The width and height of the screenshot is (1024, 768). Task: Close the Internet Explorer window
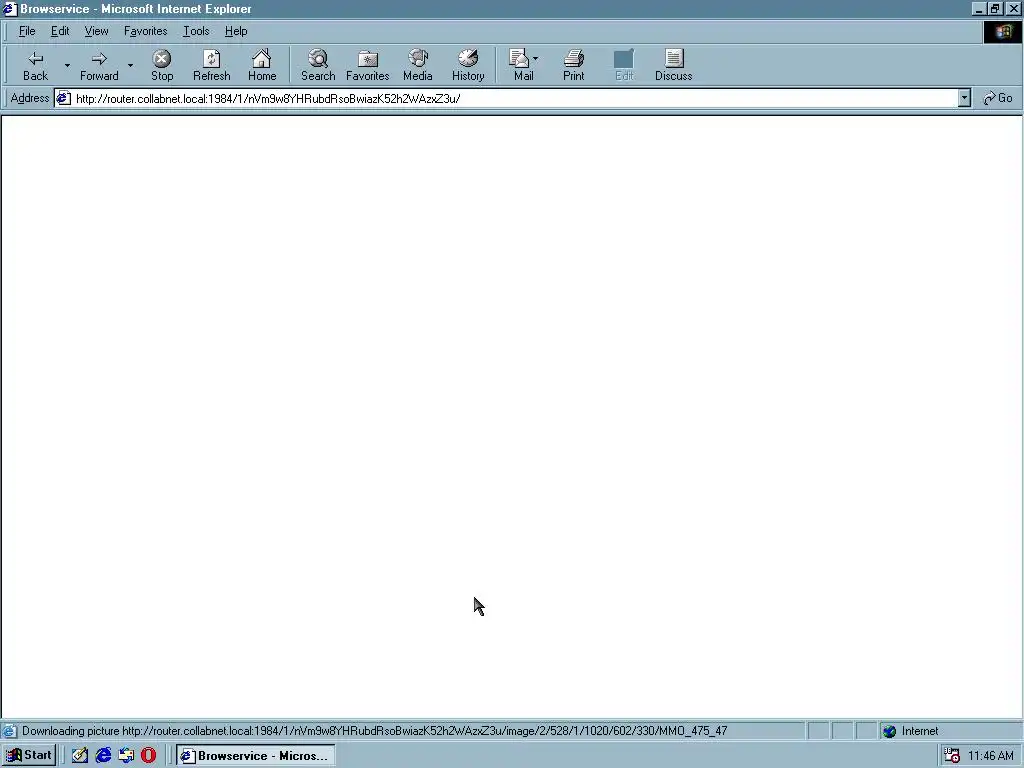(x=1014, y=9)
